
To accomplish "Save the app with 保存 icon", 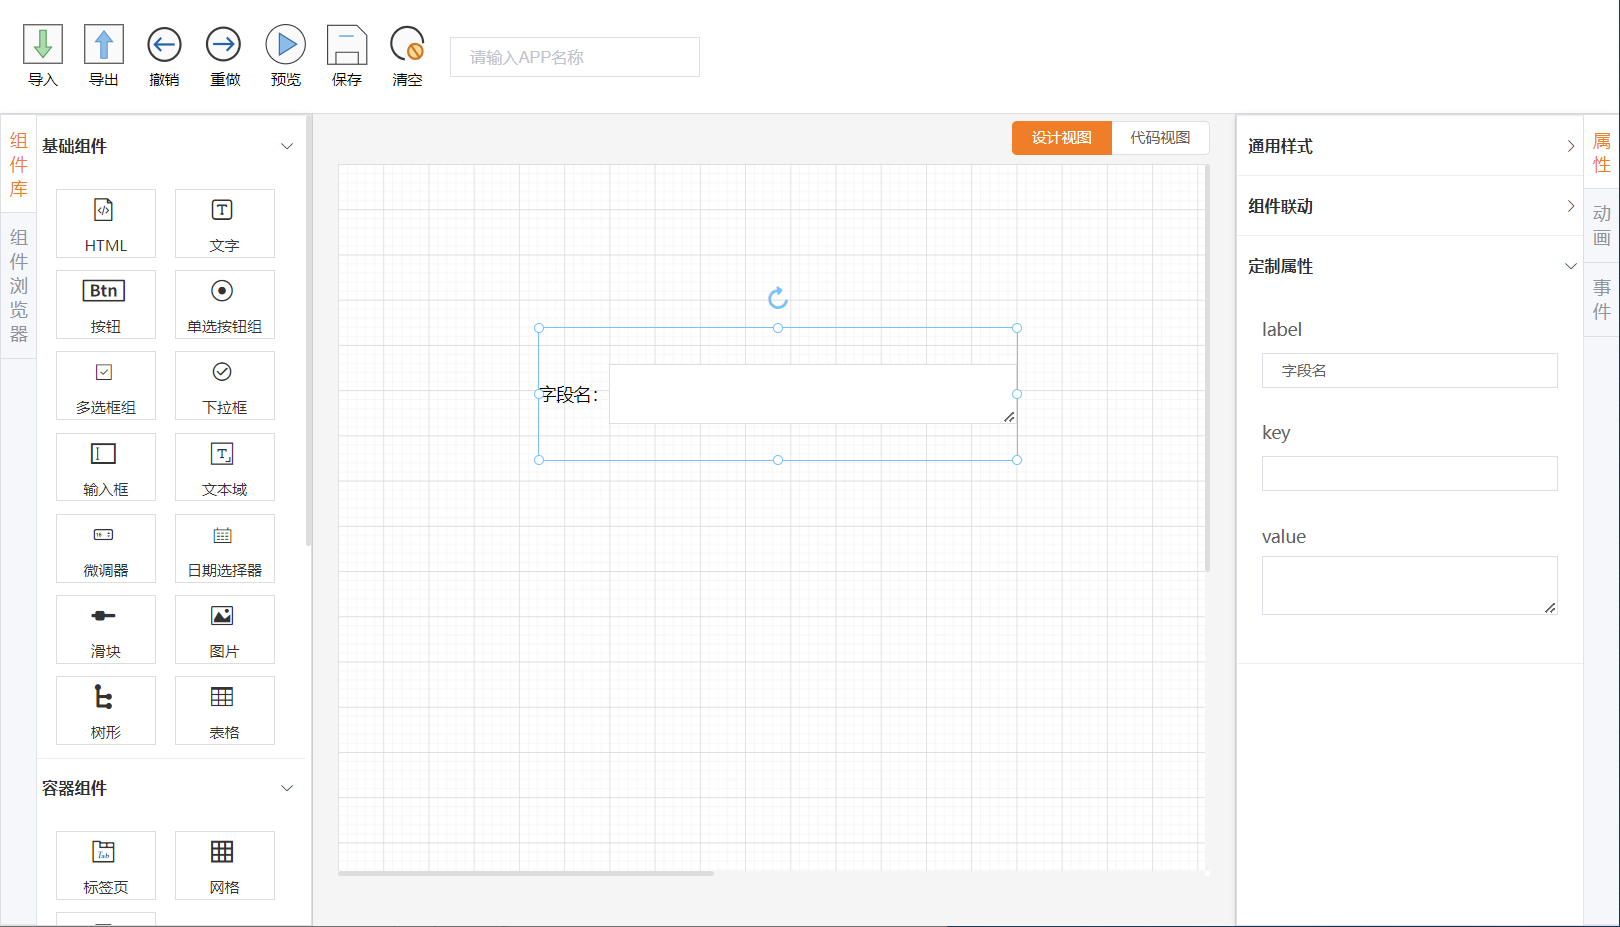I will pyautogui.click(x=347, y=45).
